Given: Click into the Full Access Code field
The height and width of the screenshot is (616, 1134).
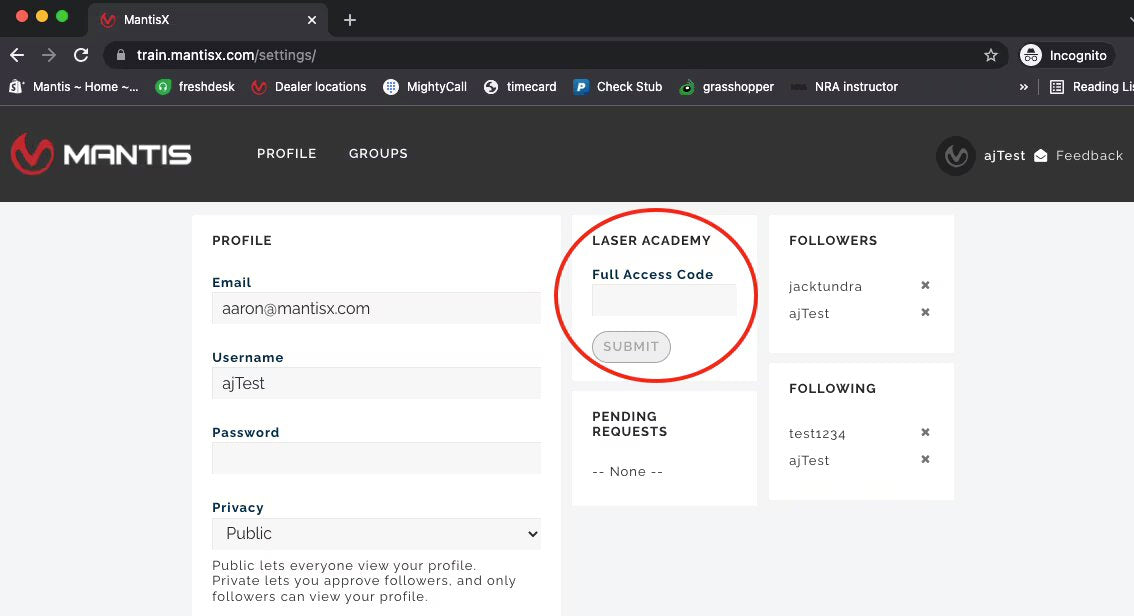Looking at the screenshot, I should [664, 300].
